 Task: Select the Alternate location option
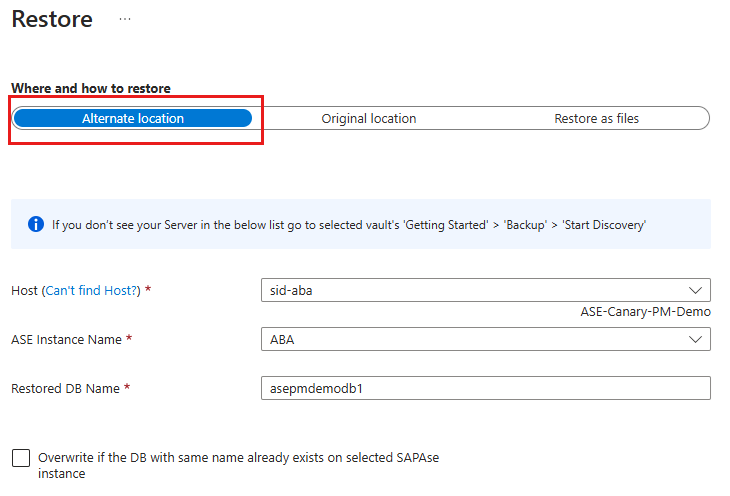click(133, 118)
